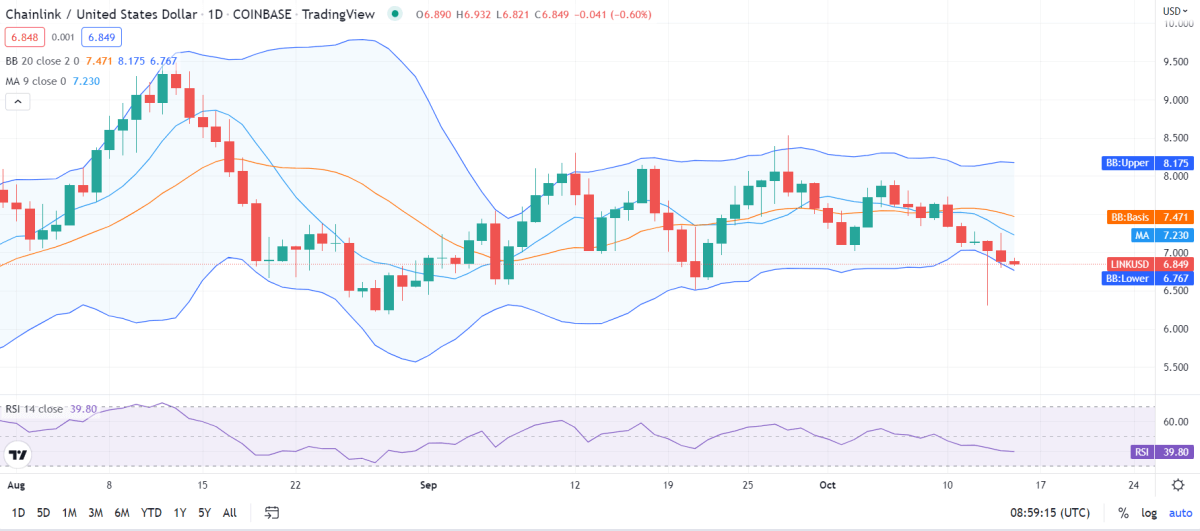1200x531 pixels.
Task: Click the 5.500 price axis value
Action: [x=1175, y=367]
